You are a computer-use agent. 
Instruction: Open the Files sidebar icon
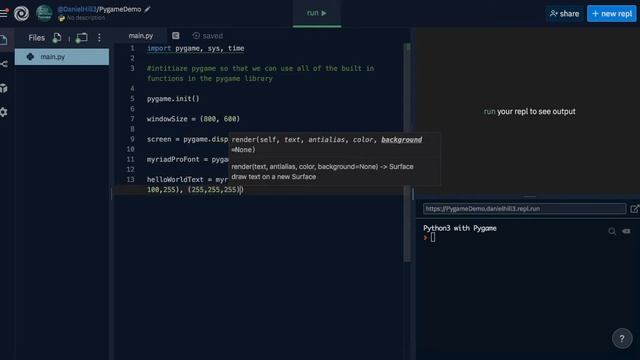4,40
